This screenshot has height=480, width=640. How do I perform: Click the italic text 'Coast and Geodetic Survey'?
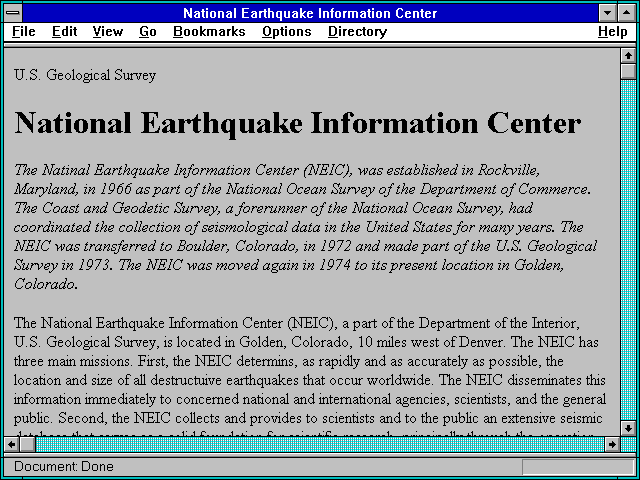[x=130, y=208]
